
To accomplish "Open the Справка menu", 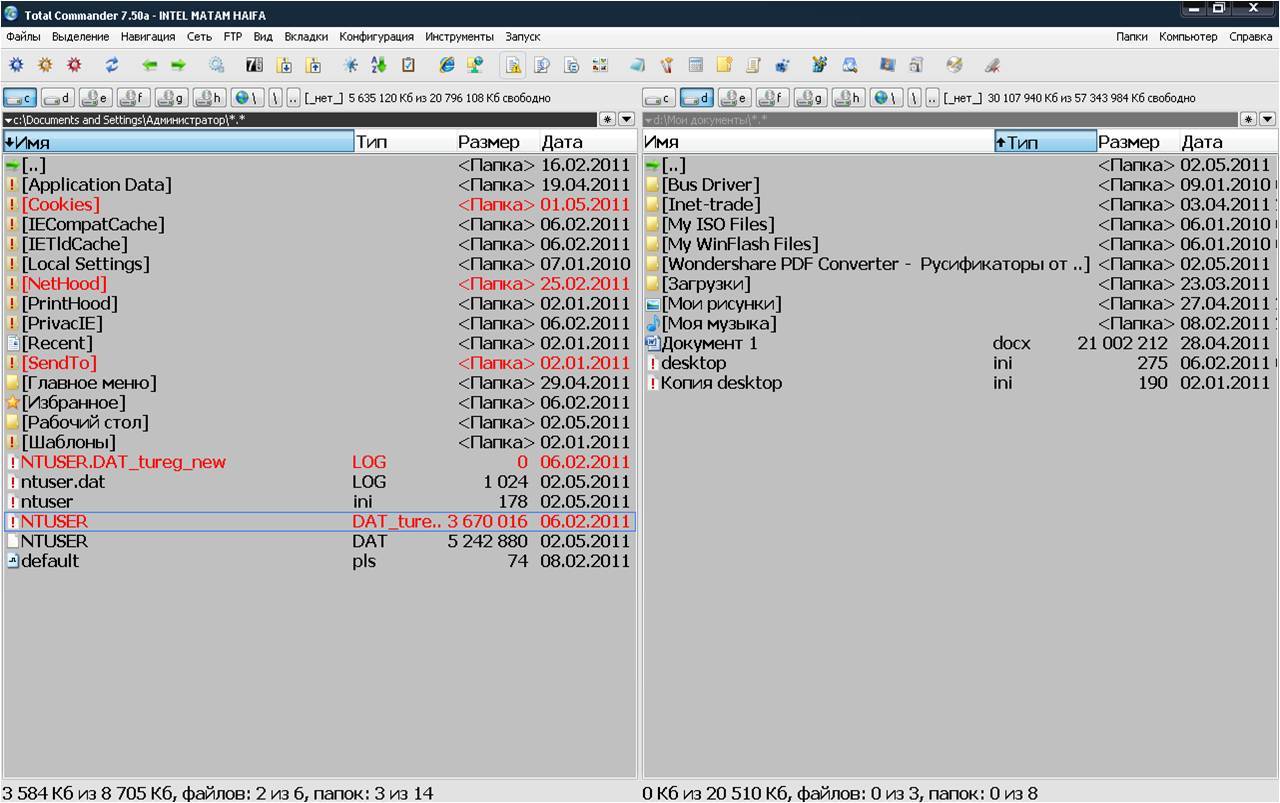I will point(1251,37).
